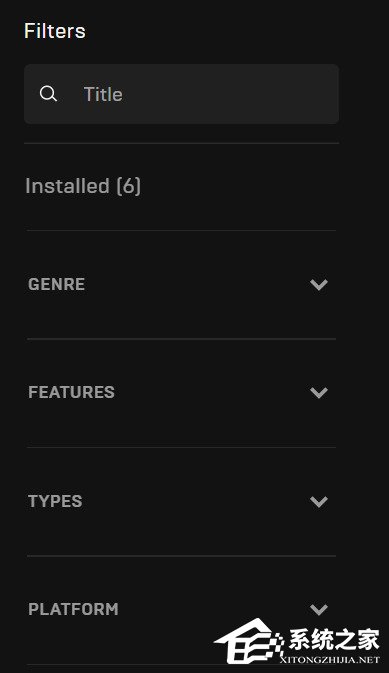The image size is (389, 673).
Task: Click the TYPES chevron arrow icon
Action: tap(319, 501)
